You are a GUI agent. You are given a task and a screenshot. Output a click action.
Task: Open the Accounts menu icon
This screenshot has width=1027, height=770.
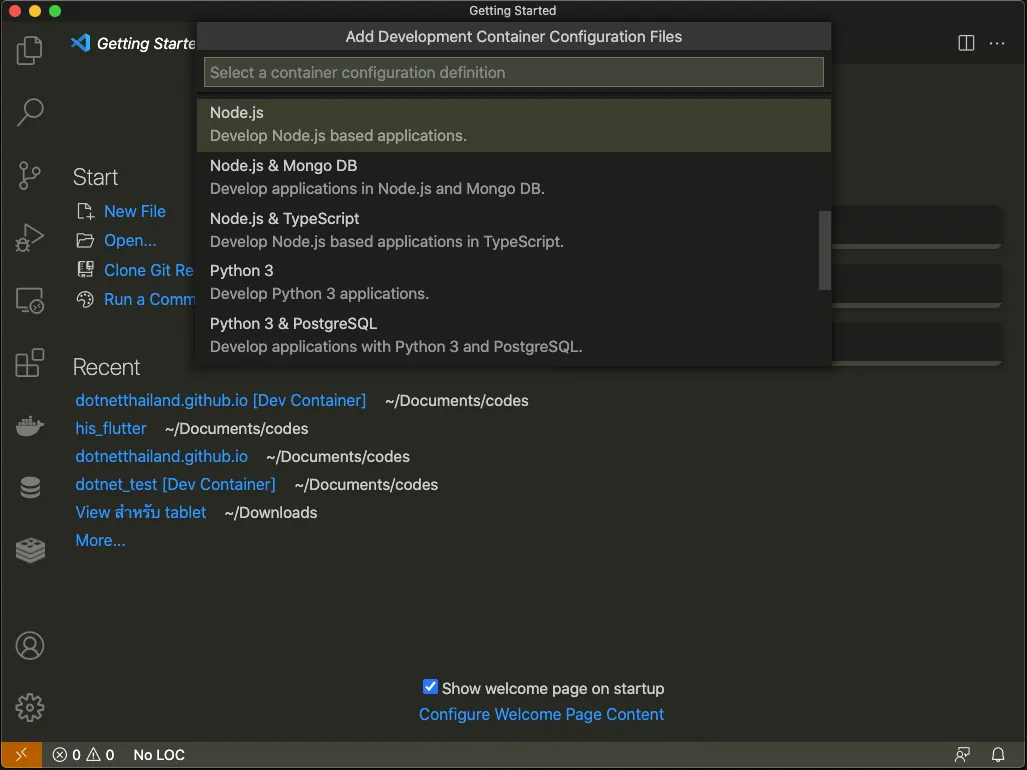click(x=29, y=646)
